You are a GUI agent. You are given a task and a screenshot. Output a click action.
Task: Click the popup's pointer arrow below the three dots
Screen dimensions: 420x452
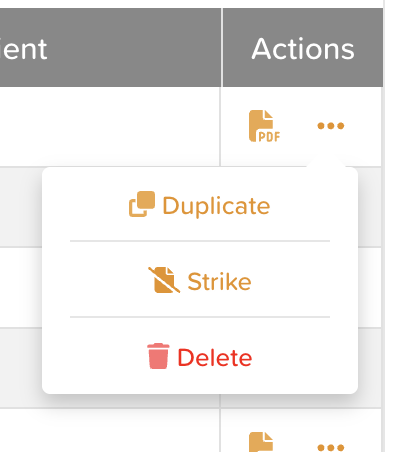[326, 163]
